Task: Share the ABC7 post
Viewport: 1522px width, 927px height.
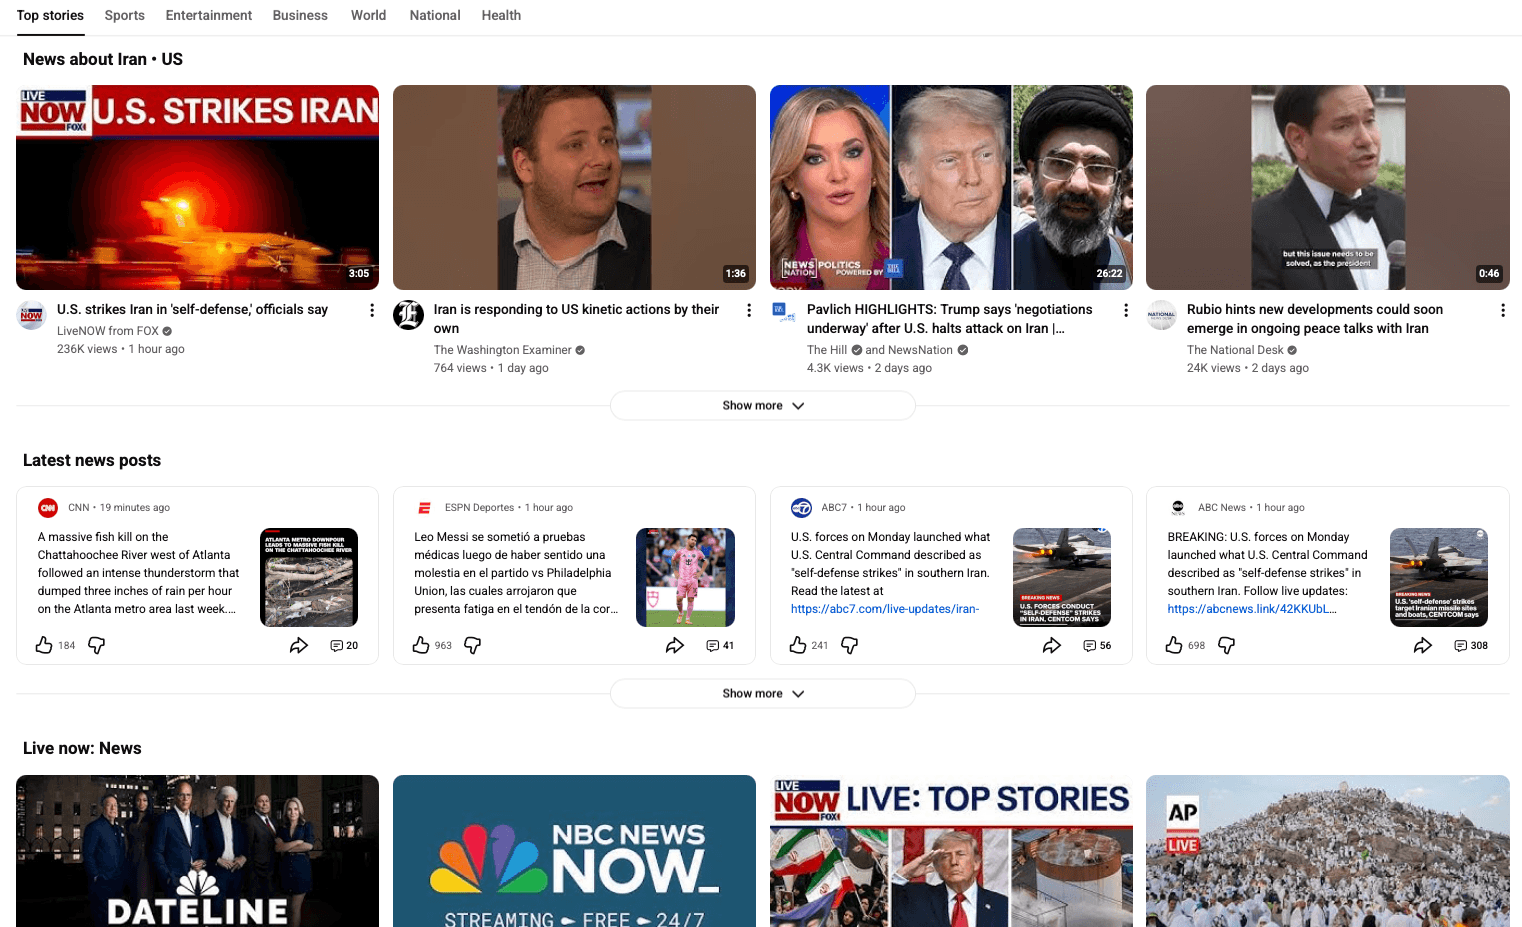Action: coord(1052,645)
